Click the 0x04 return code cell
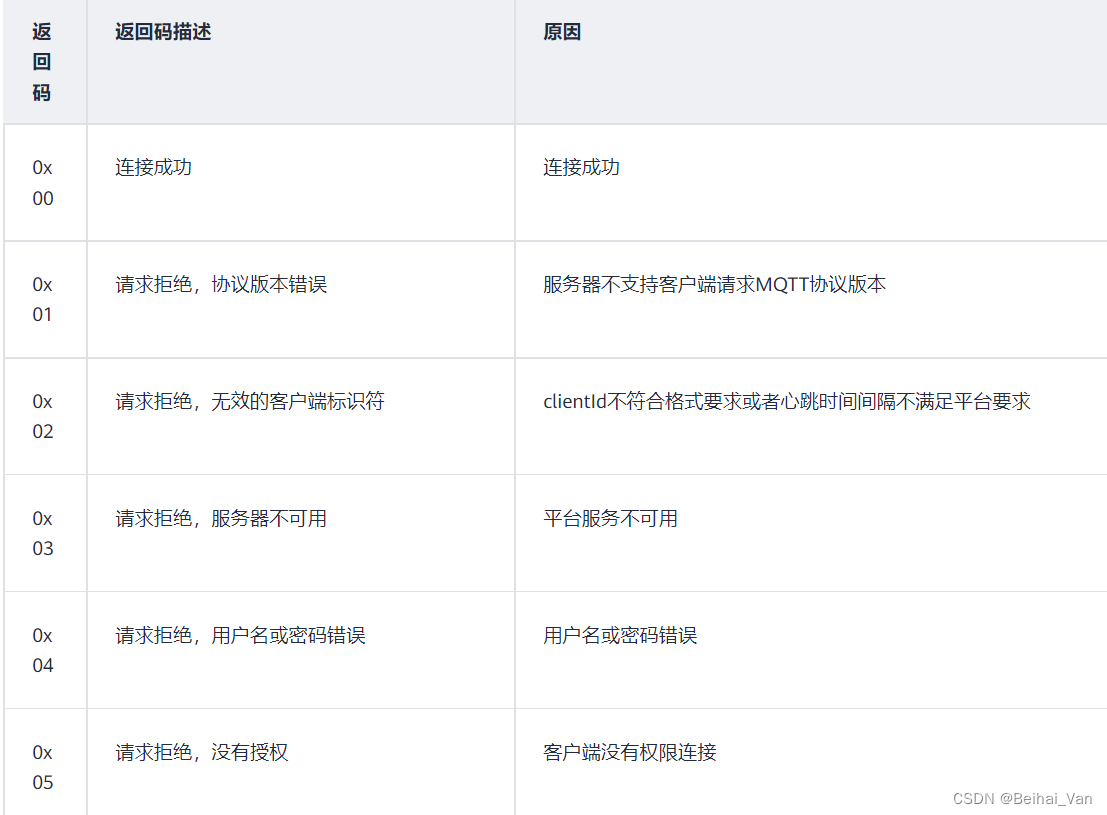Viewport: 1107px width, 815px height. pos(45,650)
